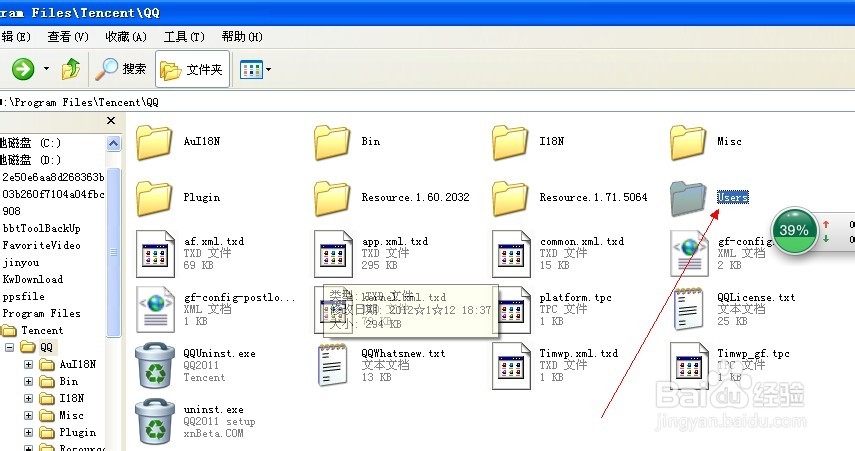Select Tencent in the folder tree
The image size is (855, 451).
[x=42, y=330]
